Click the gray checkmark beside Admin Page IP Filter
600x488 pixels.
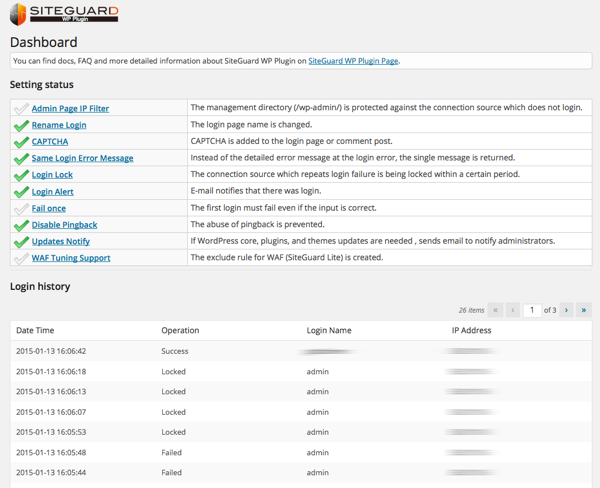[21, 108]
